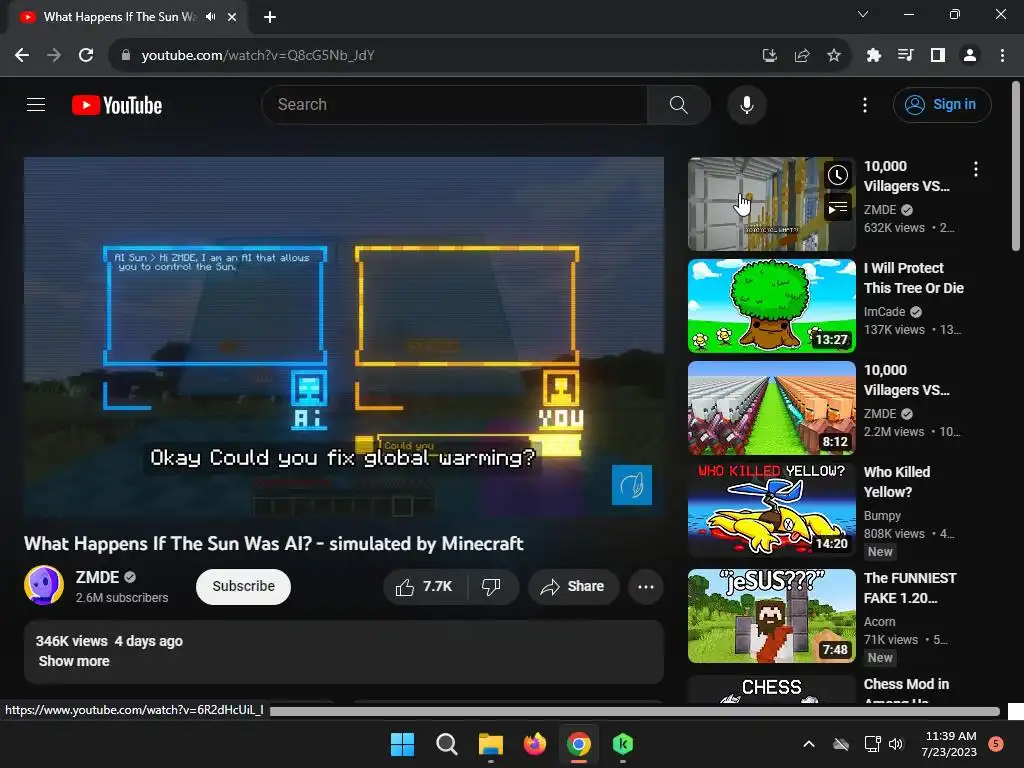
Task: Click the video player to pause
Action: point(344,337)
